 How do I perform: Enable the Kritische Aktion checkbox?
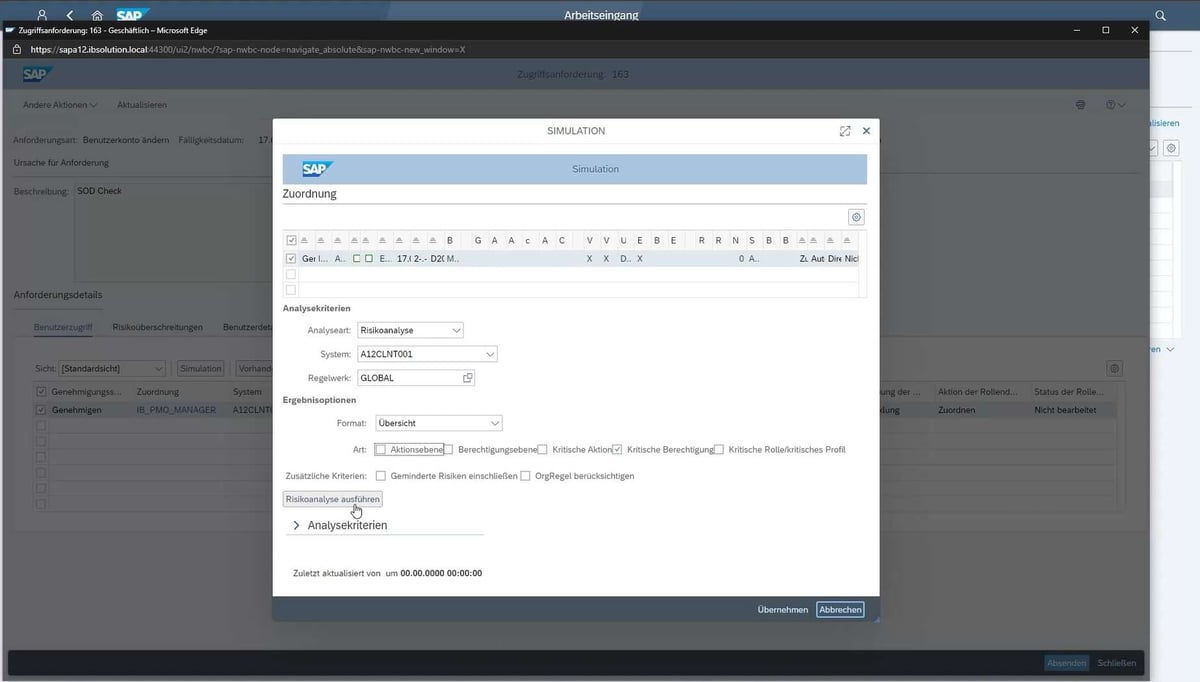[x=542, y=450]
